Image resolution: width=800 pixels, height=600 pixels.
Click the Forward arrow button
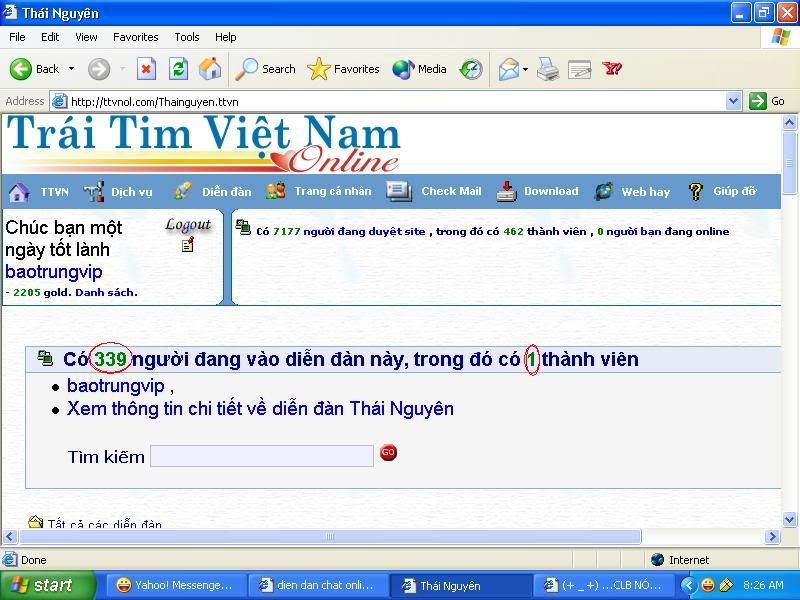coord(98,69)
